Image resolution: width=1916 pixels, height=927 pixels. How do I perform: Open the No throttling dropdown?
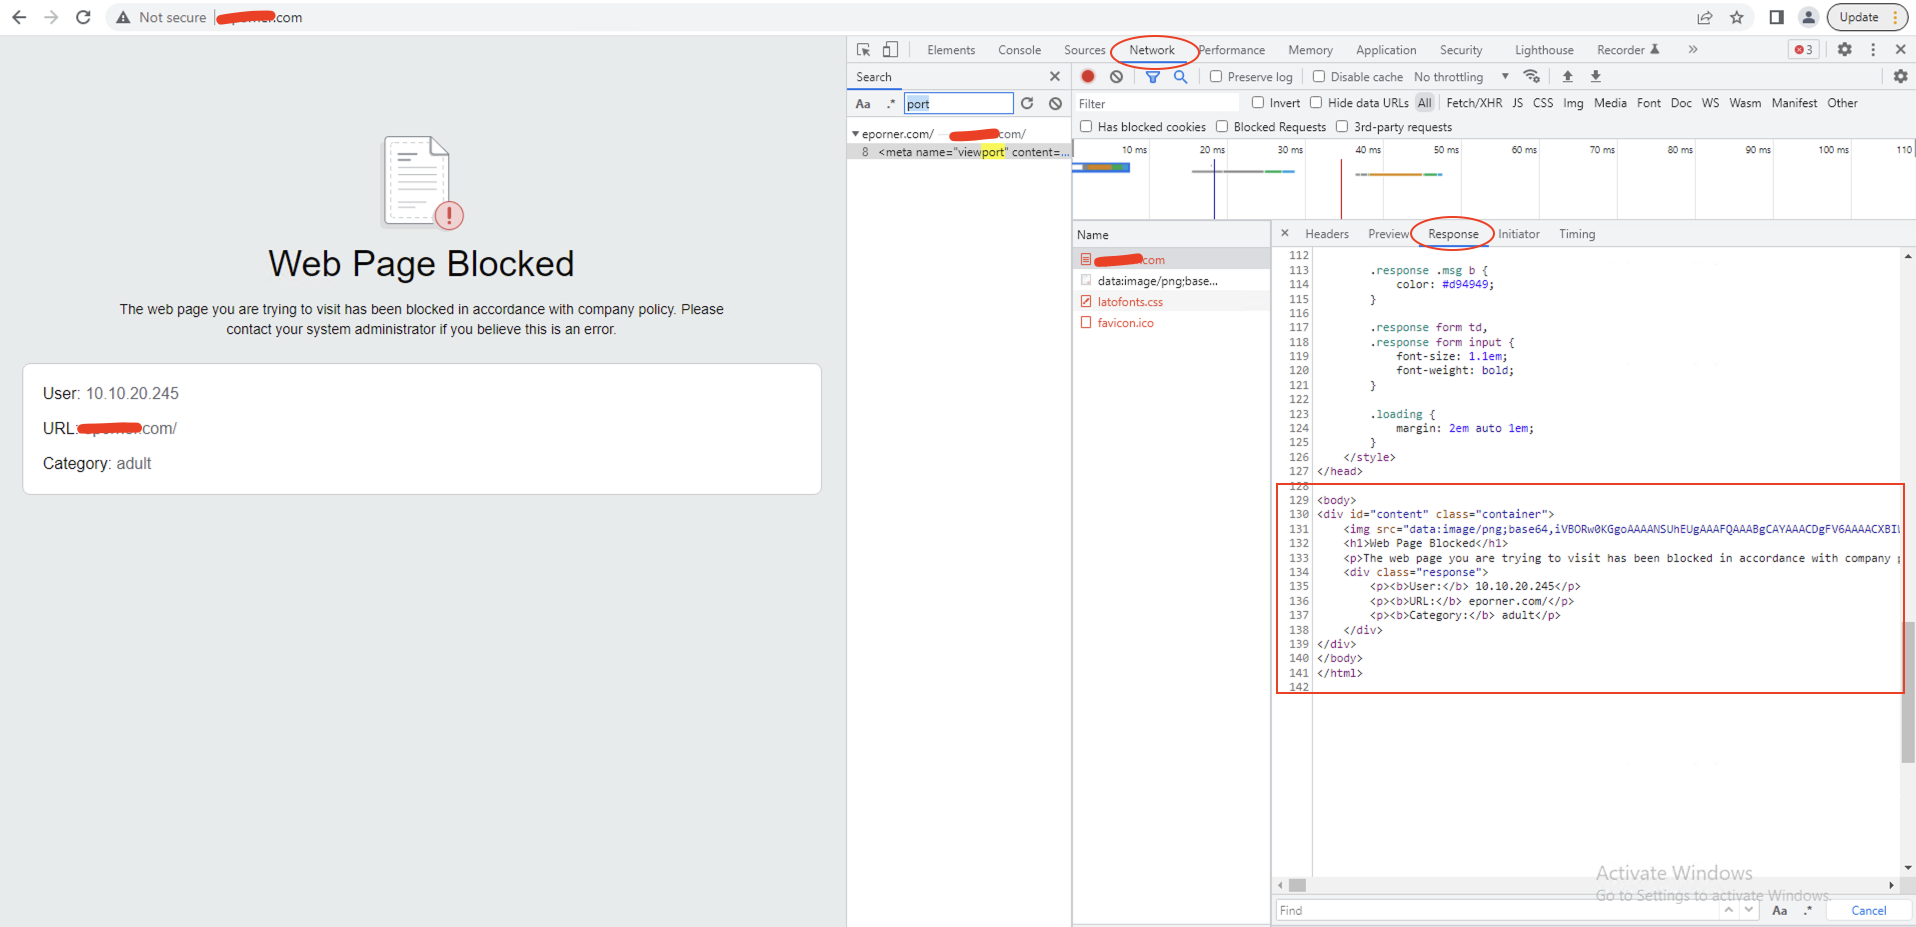[1460, 77]
